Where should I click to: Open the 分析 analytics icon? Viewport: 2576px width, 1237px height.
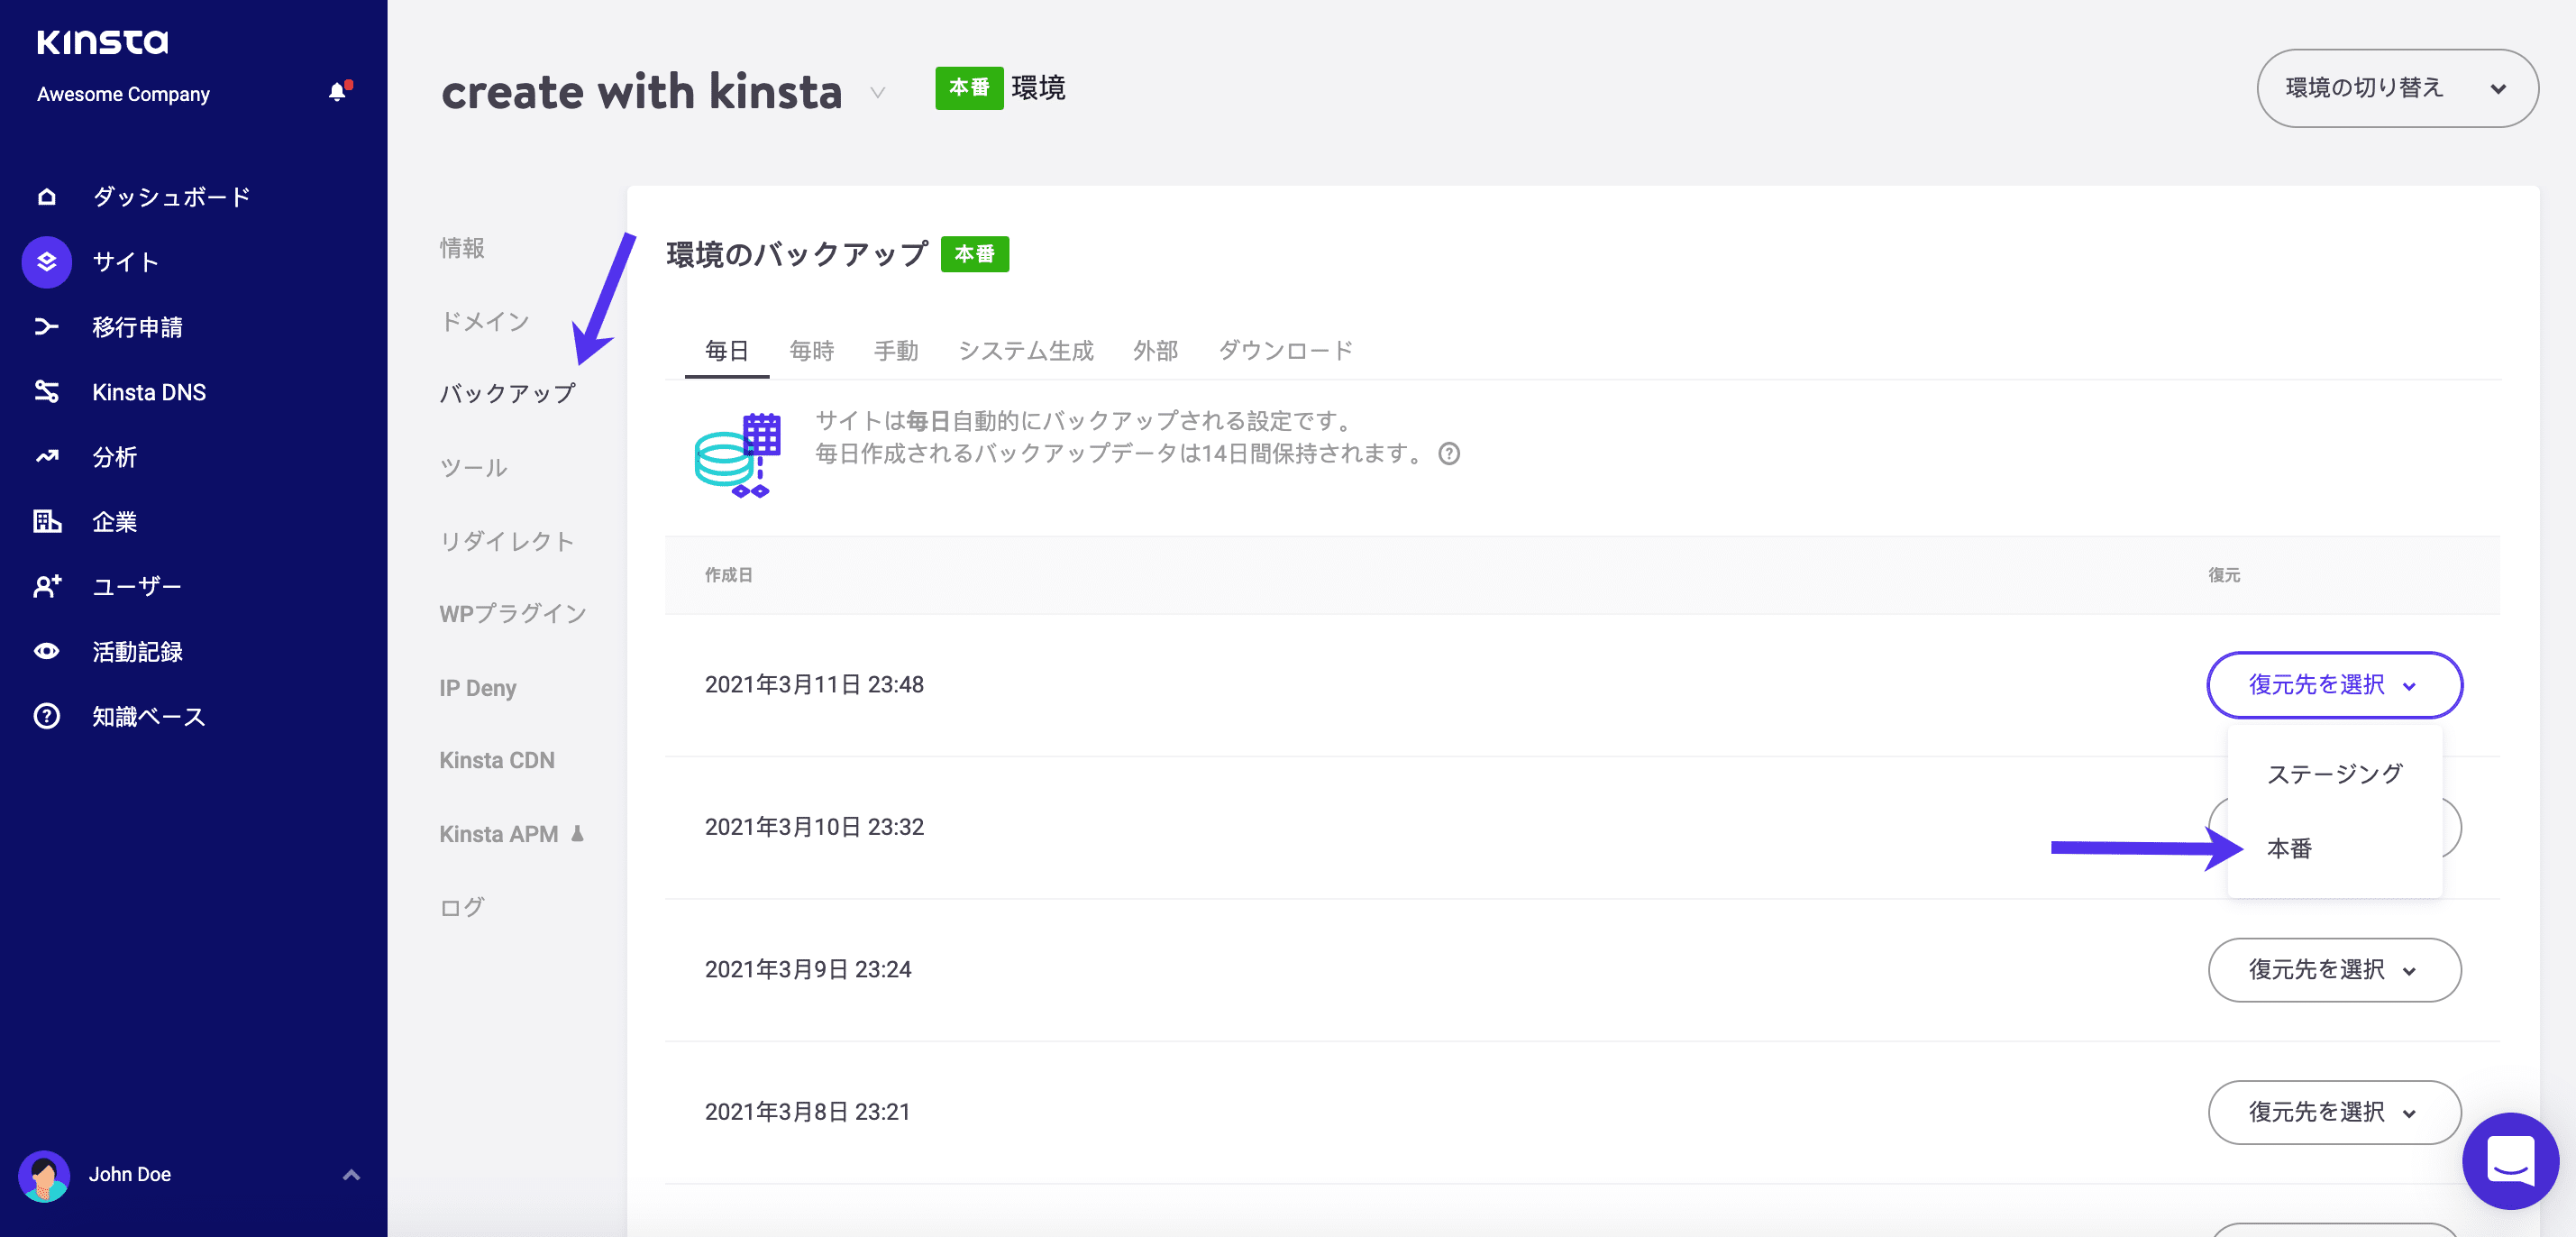point(46,456)
